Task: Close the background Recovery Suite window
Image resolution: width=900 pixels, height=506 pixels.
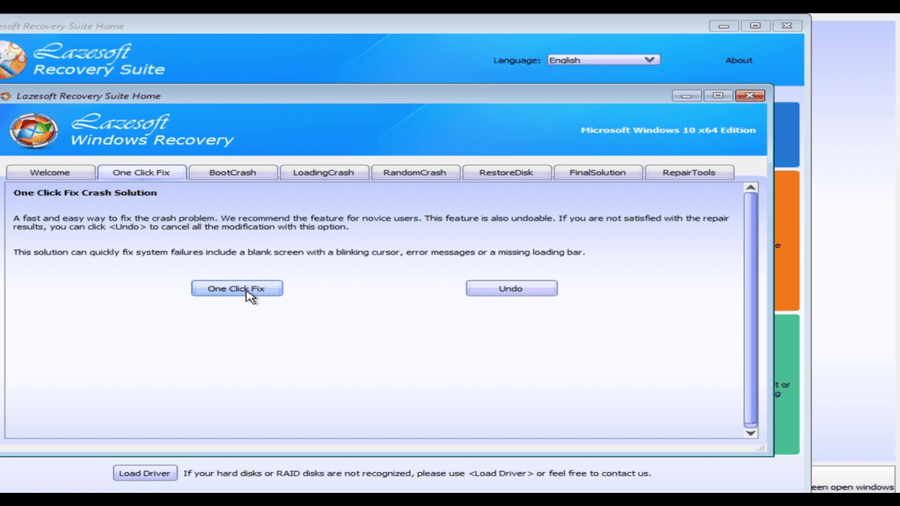Action: point(787,26)
